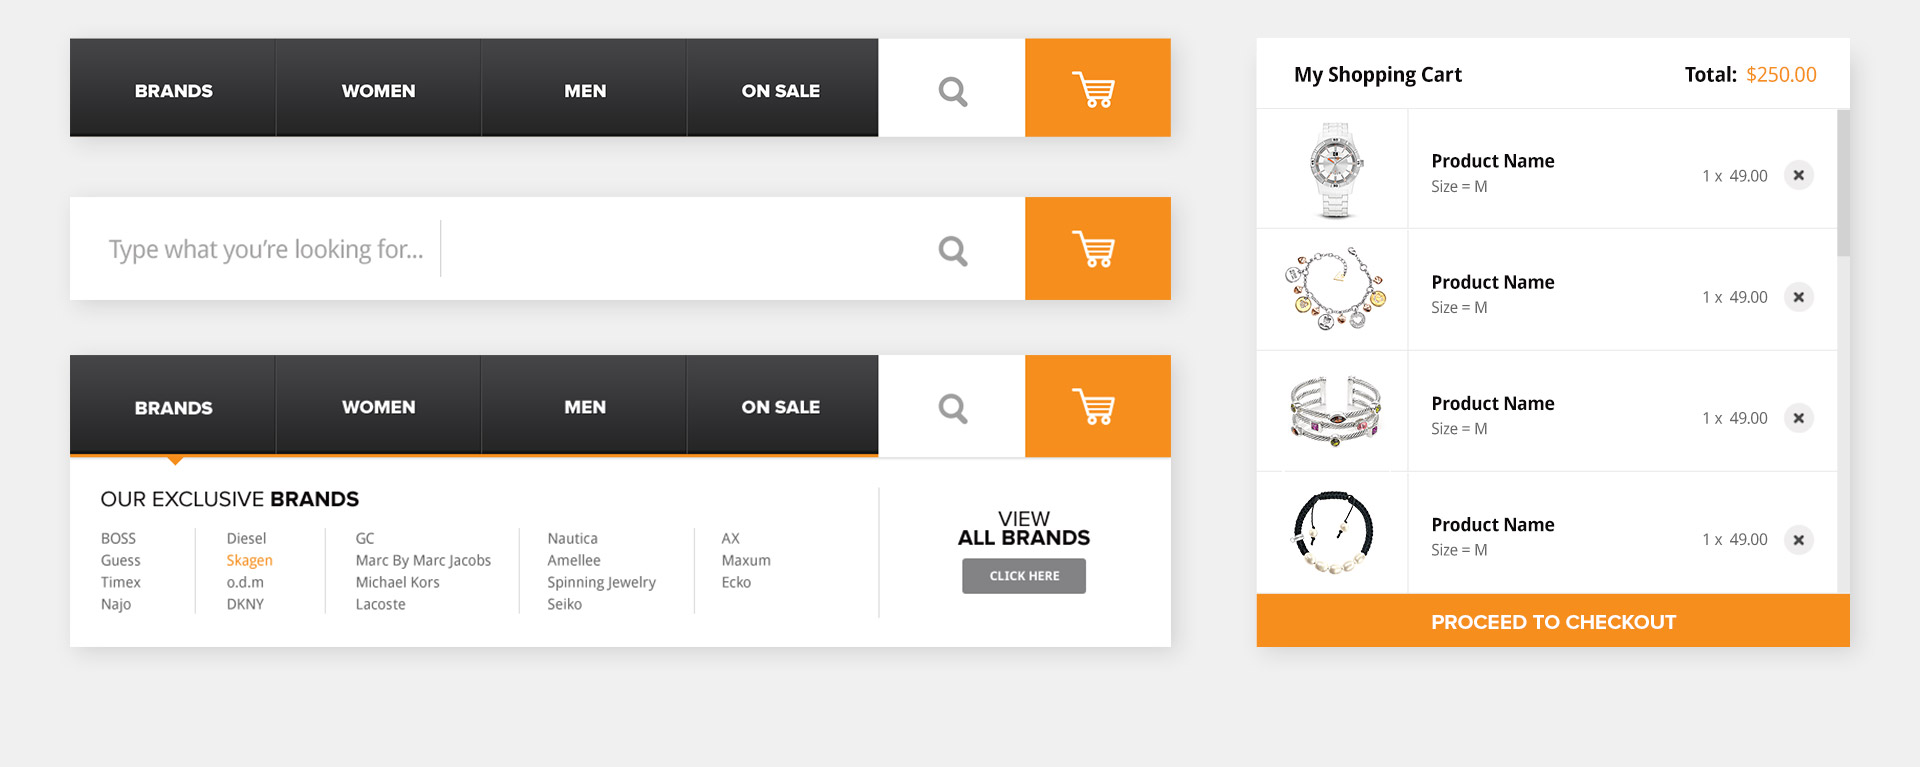Open the WOMEN menu in top navbar

click(378, 91)
